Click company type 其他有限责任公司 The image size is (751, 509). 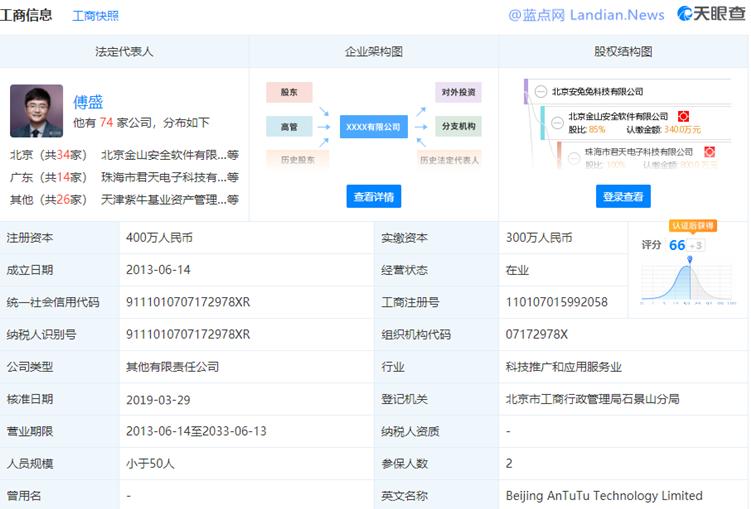tap(172, 367)
